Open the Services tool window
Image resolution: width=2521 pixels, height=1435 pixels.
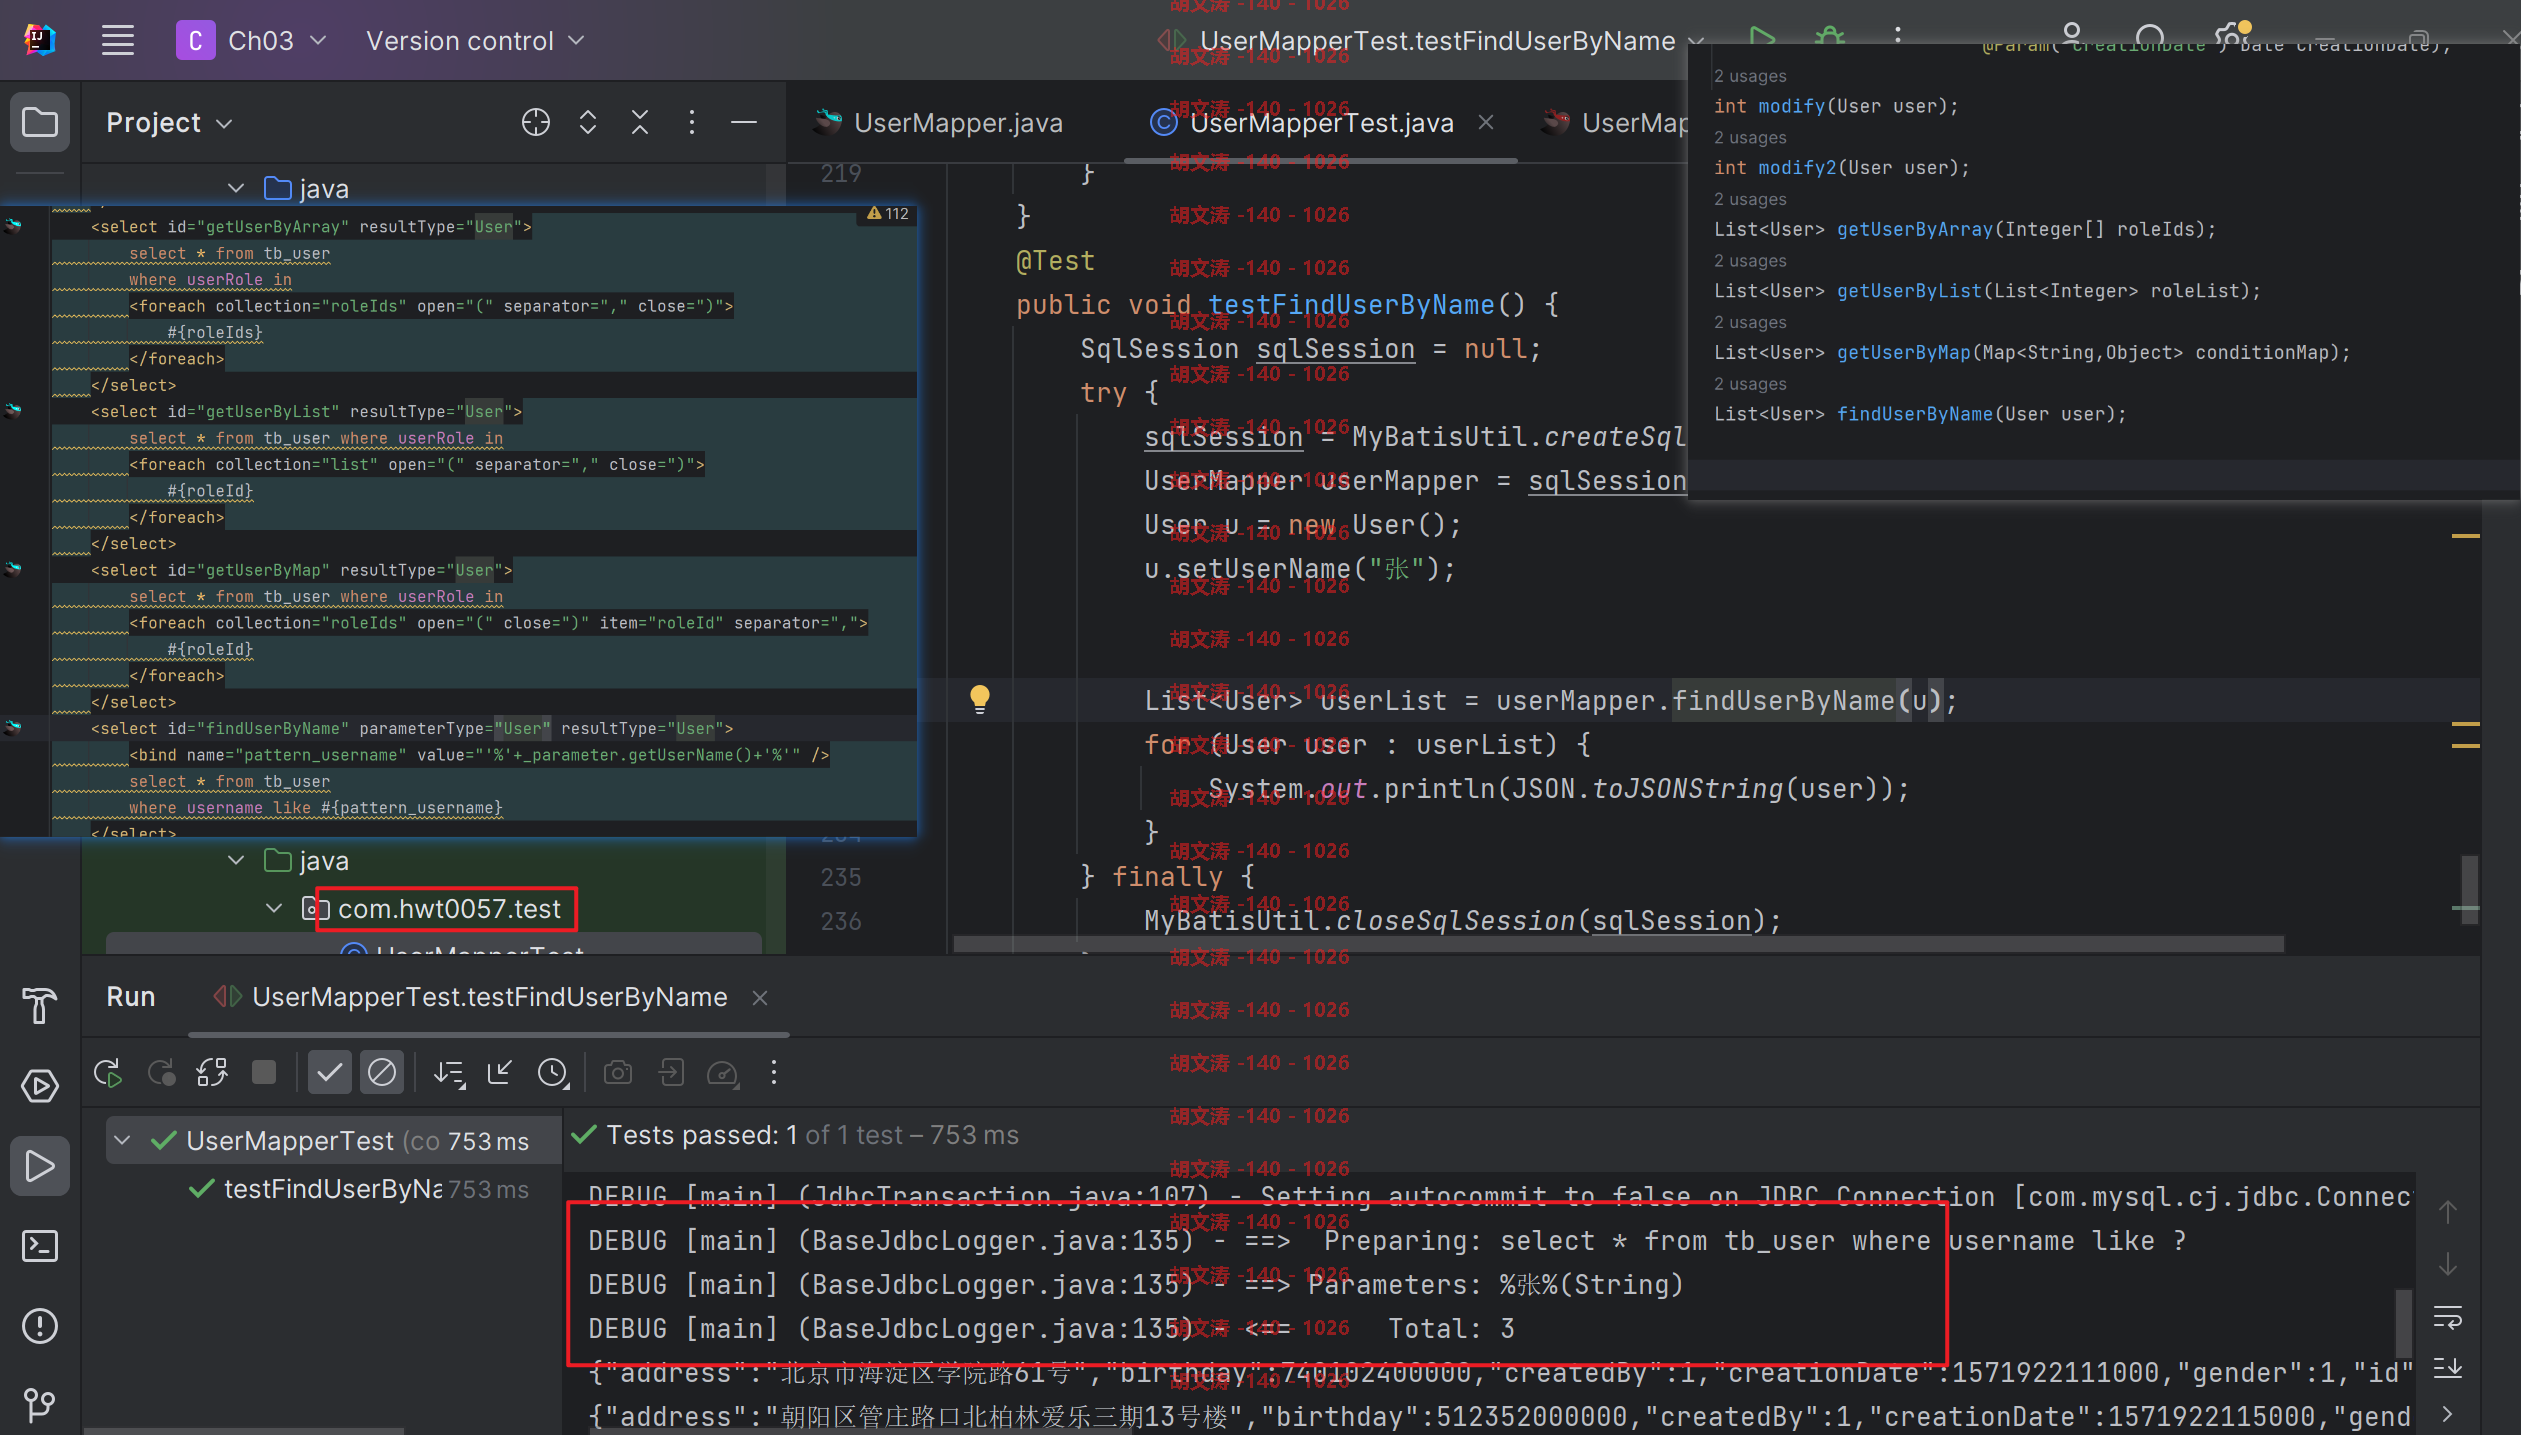point(40,1085)
